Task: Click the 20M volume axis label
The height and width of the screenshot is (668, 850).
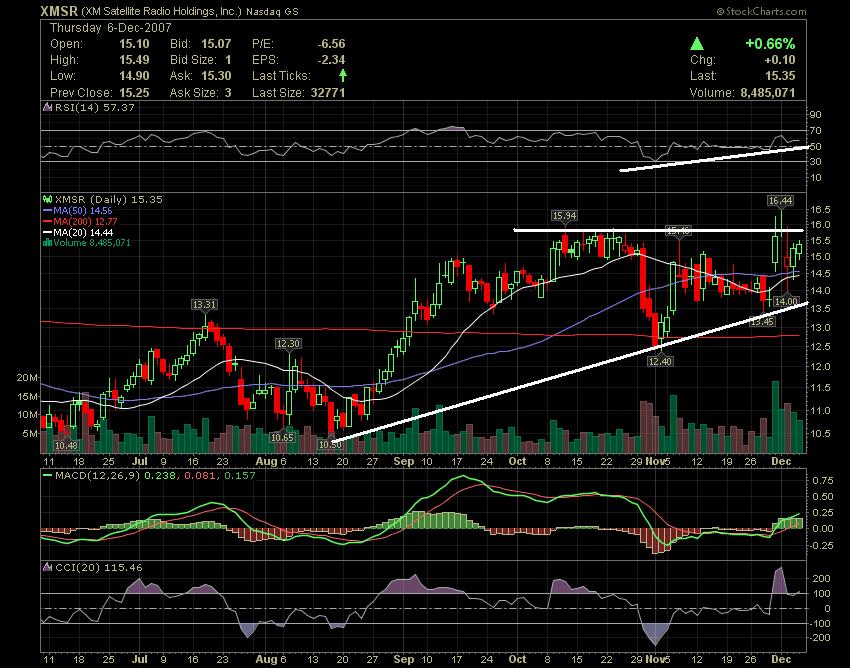Action: tap(27, 378)
